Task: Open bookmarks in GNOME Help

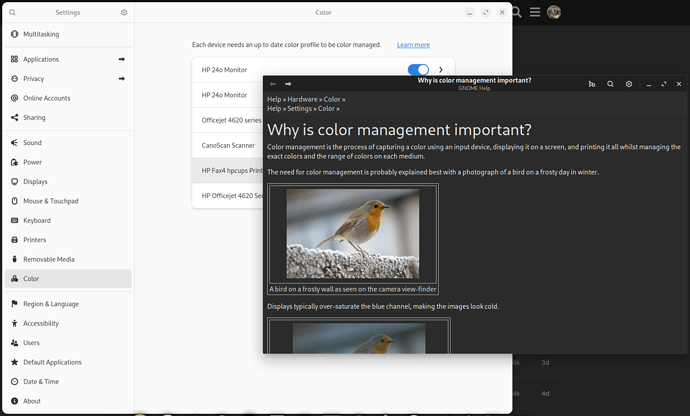Action: click(592, 84)
